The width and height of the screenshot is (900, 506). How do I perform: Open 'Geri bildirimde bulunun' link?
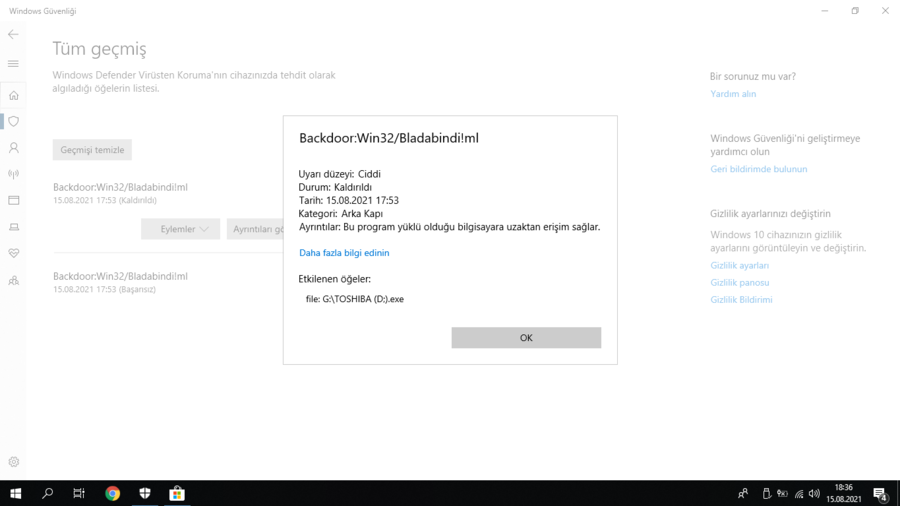tap(758, 169)
